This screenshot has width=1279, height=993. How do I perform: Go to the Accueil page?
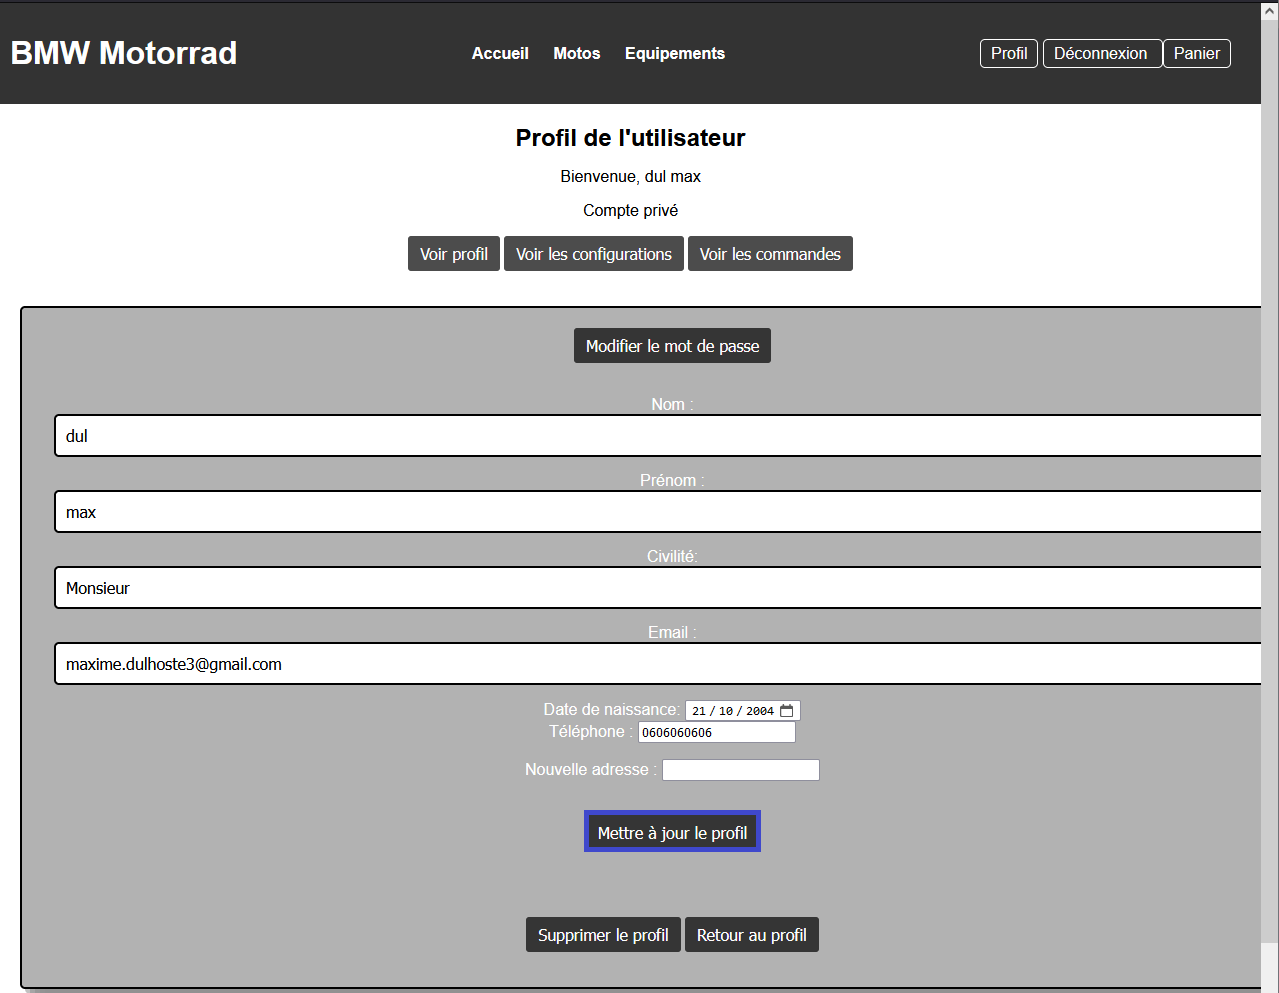tap(500, 54)
